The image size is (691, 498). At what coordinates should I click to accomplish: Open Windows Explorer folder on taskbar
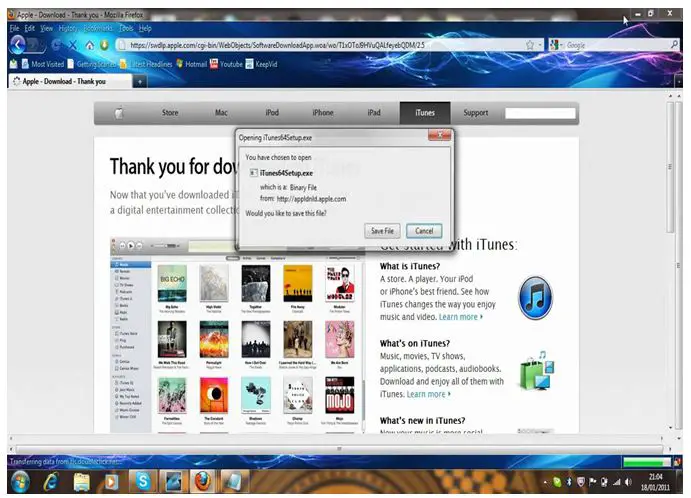click(x=82, y=482)
